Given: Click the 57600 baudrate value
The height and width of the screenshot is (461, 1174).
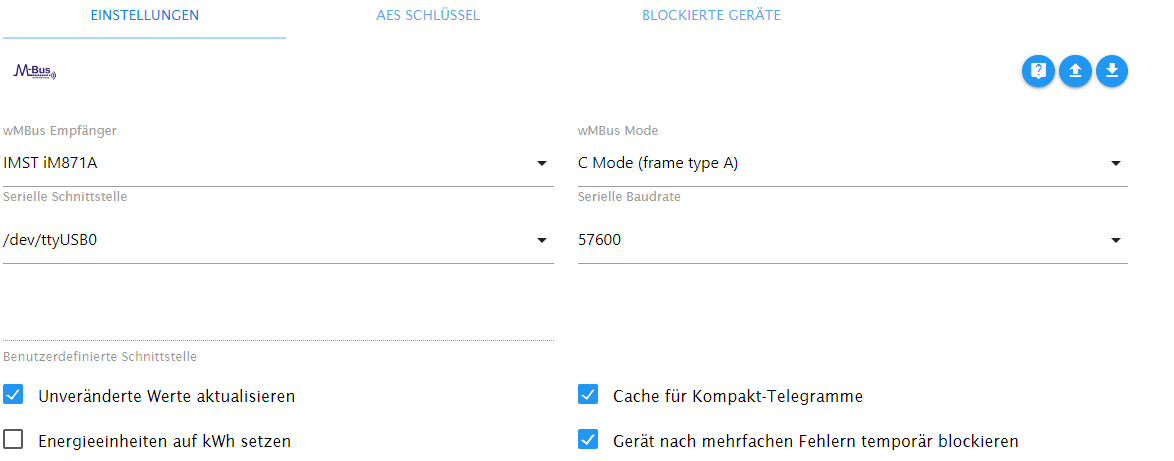Looking at the screenshot, I should pos(600,240).
